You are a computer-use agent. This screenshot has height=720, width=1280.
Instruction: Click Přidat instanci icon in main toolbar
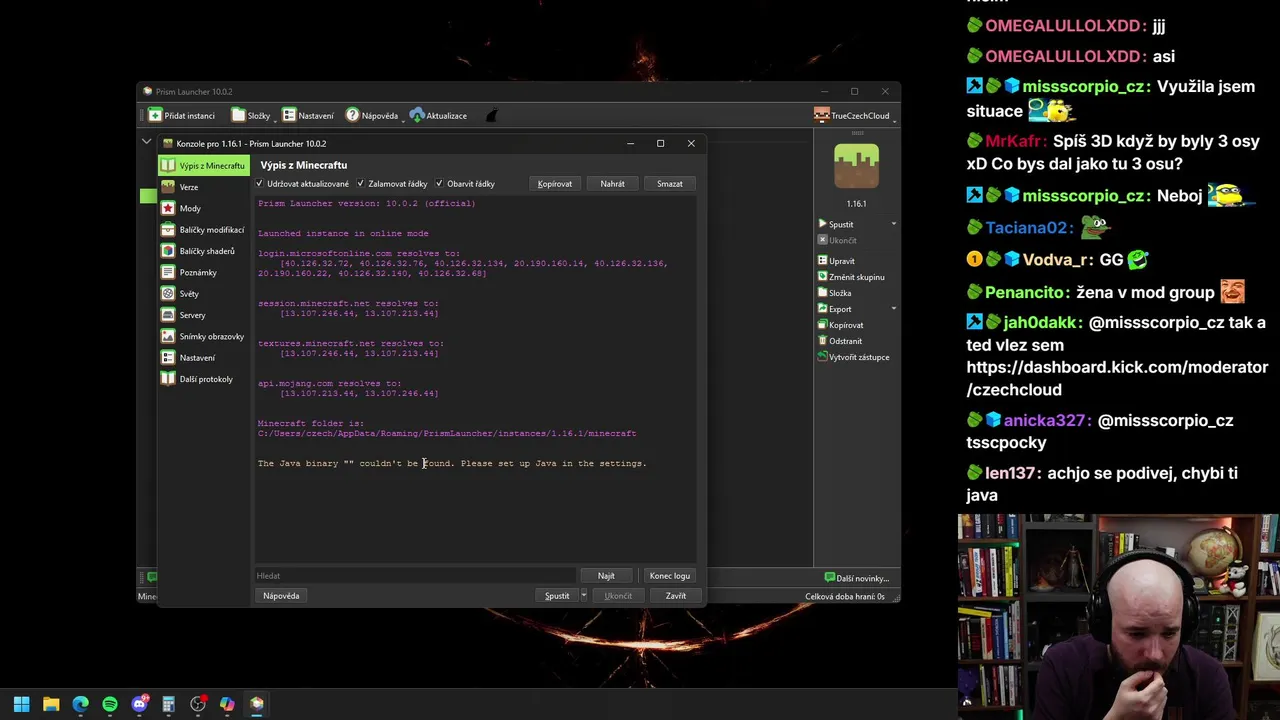pos(156,116)
